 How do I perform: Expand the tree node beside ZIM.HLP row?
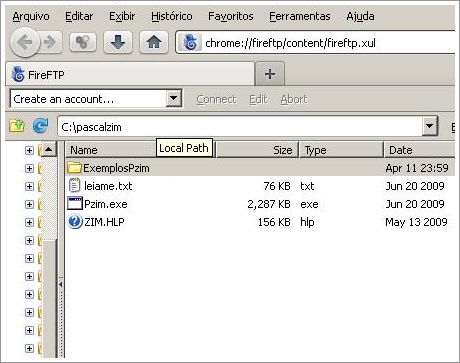click(29, 222)
